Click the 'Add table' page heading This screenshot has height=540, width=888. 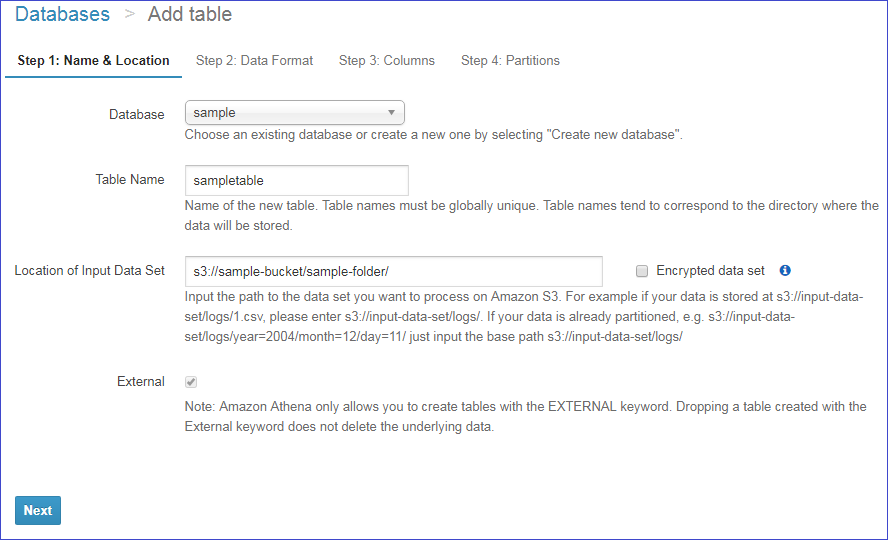[190, 15]
